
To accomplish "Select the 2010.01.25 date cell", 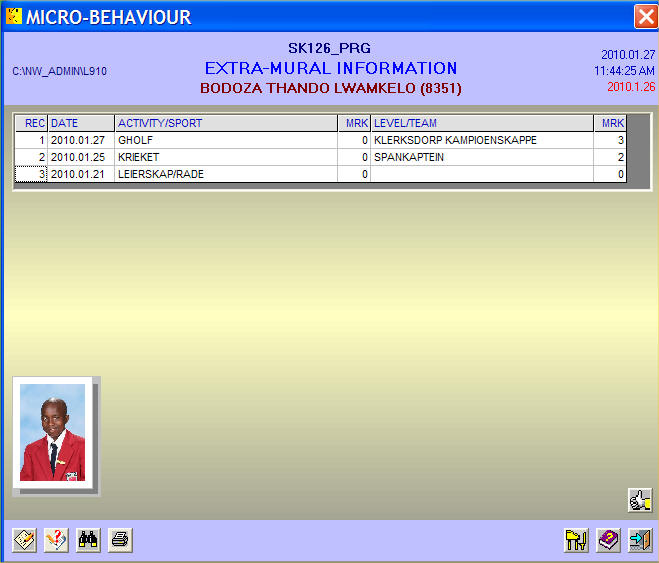I will tap(81, 158).
